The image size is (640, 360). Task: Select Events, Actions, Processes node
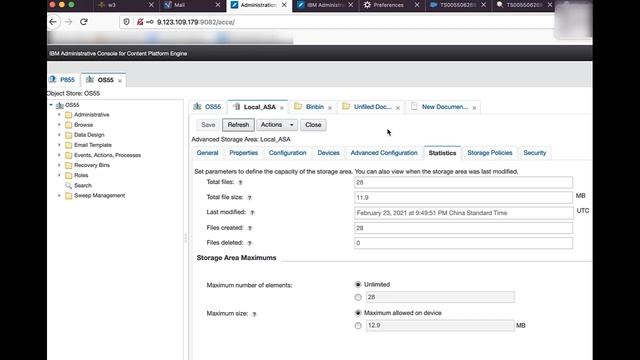click(107, 155)
